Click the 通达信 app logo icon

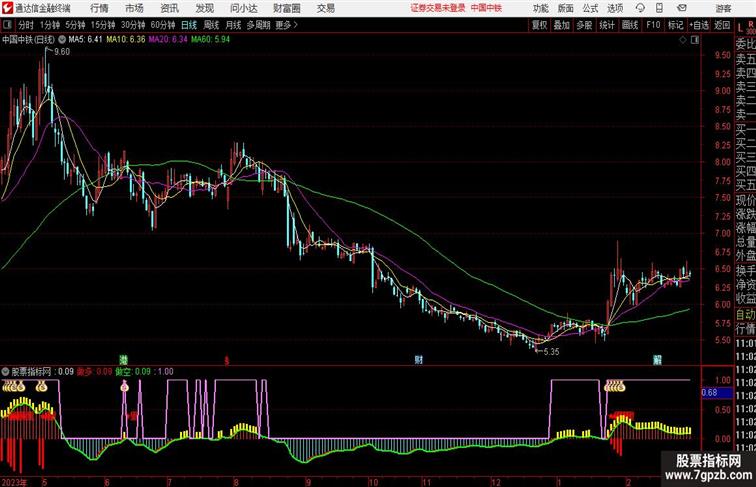(x=7, y=8)
